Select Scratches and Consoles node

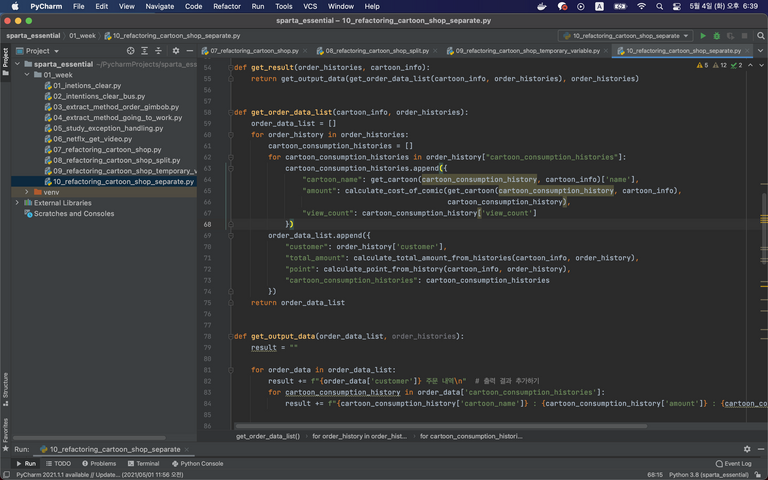(73, 214)
